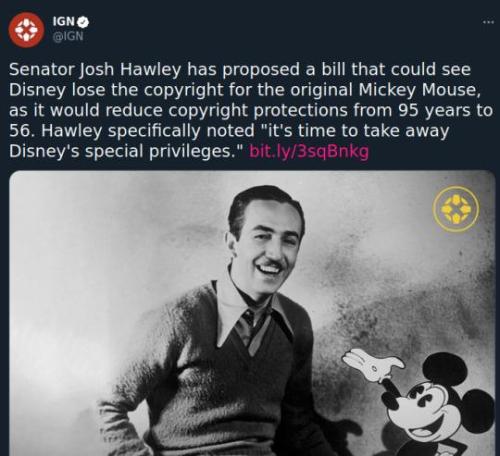Click the verified badge next to IGN
This screenshot has width=500, height=456.
tap(83, 22)
